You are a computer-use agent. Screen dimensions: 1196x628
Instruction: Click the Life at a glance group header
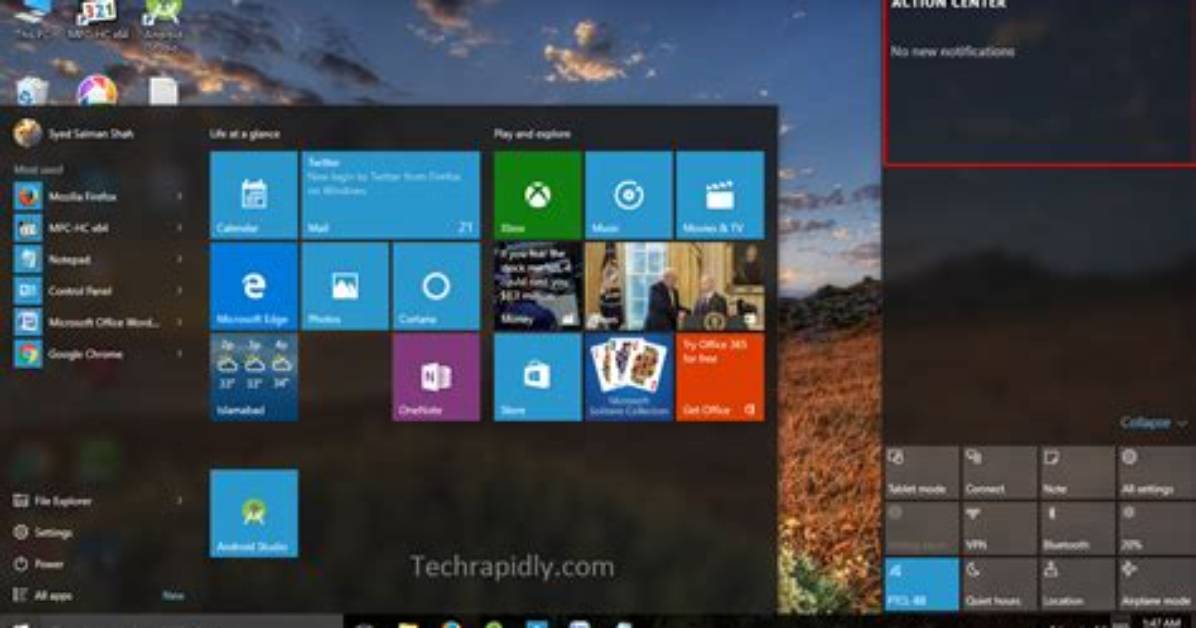click(x=245, y=134)
